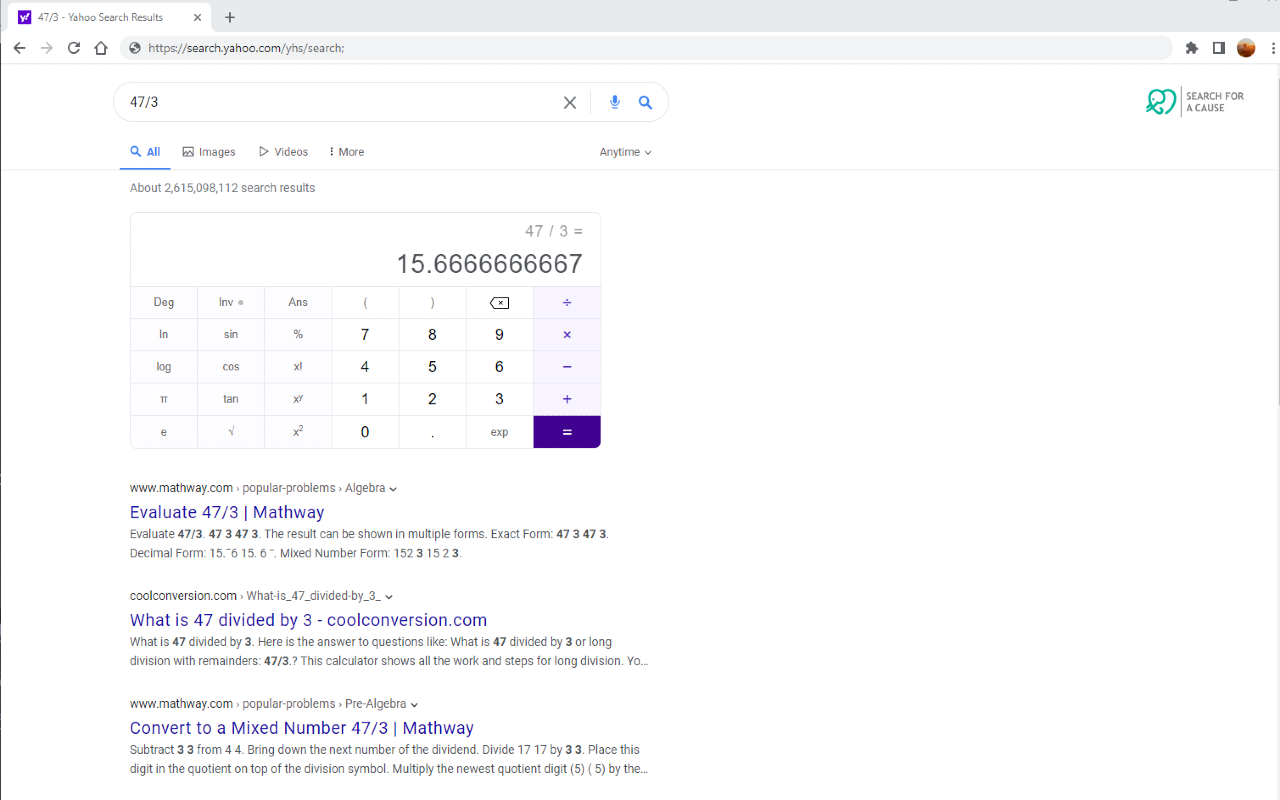
Task: Click the calculator equals key
Action: click(x=567, y=432)
